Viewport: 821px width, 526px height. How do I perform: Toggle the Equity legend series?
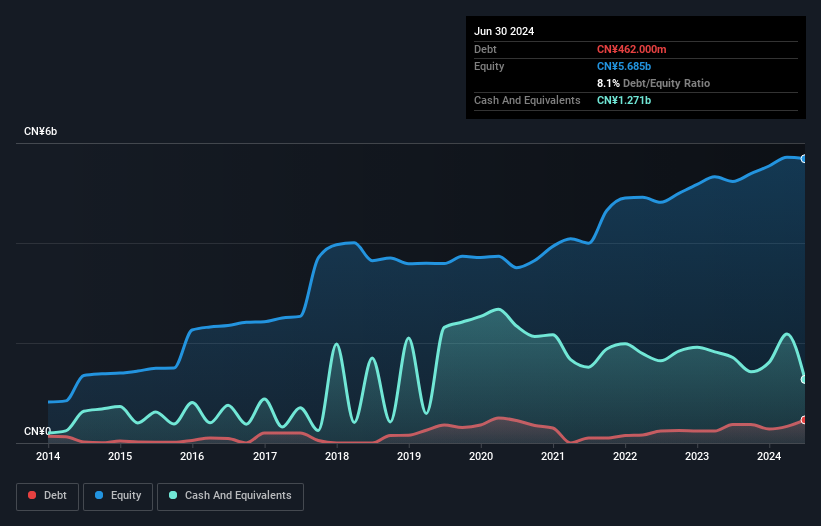coord(118,496)
